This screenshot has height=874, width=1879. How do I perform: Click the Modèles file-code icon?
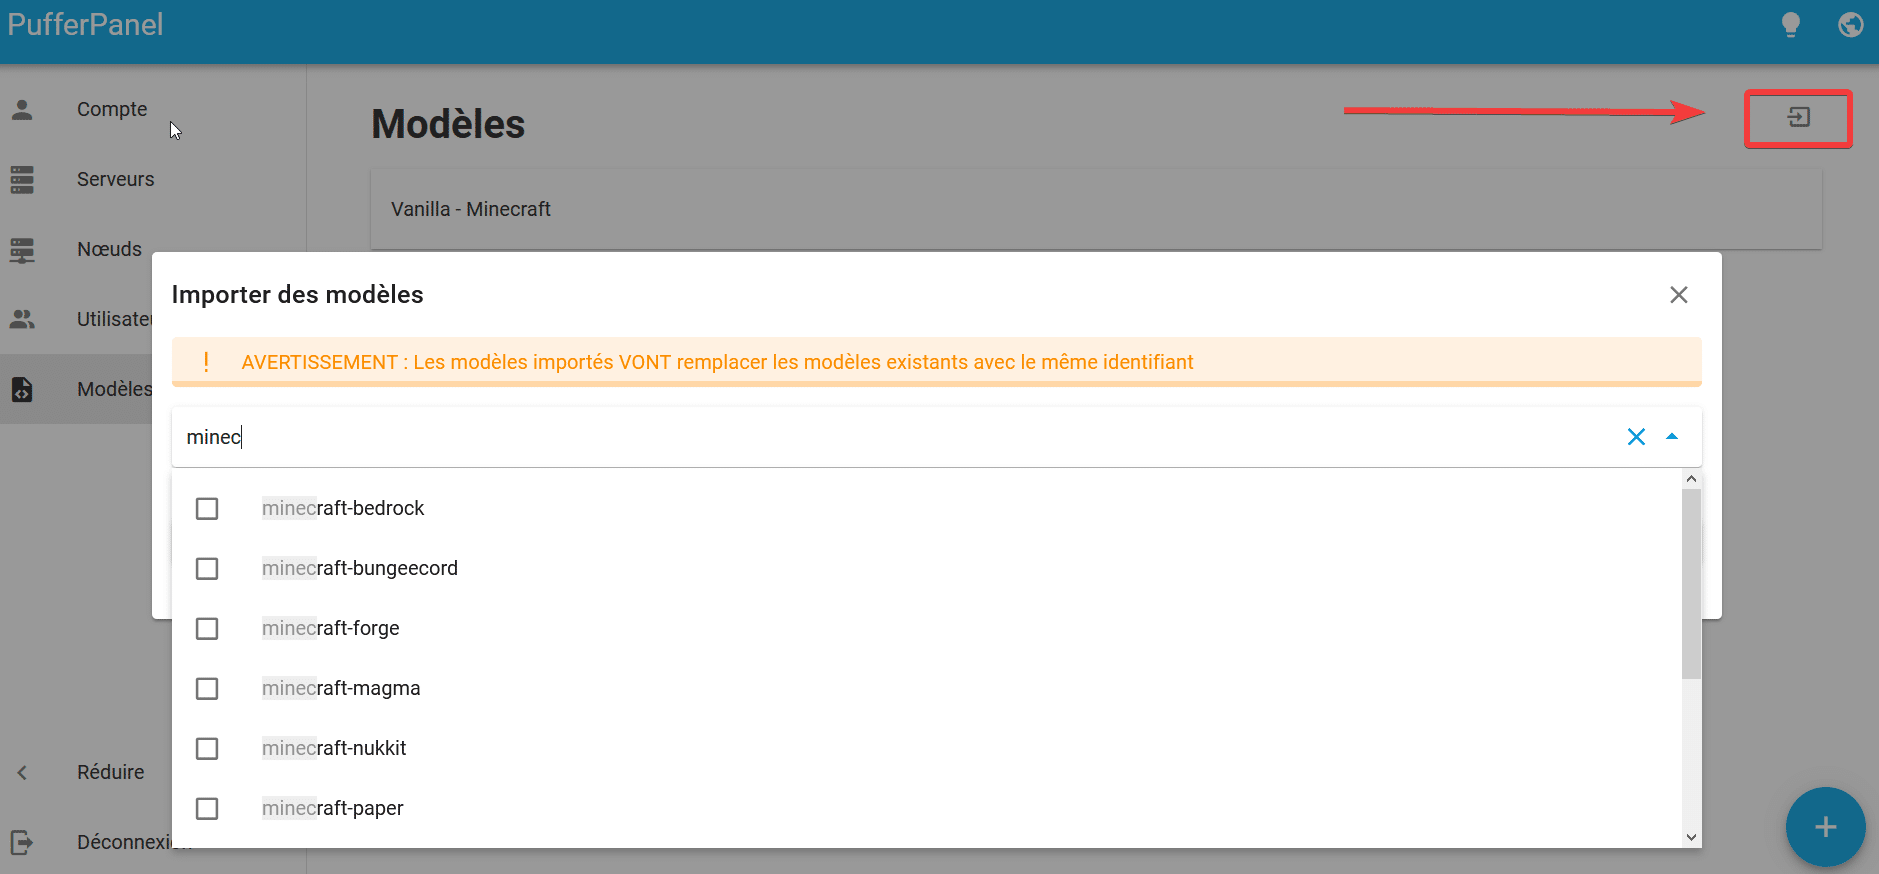22,389
